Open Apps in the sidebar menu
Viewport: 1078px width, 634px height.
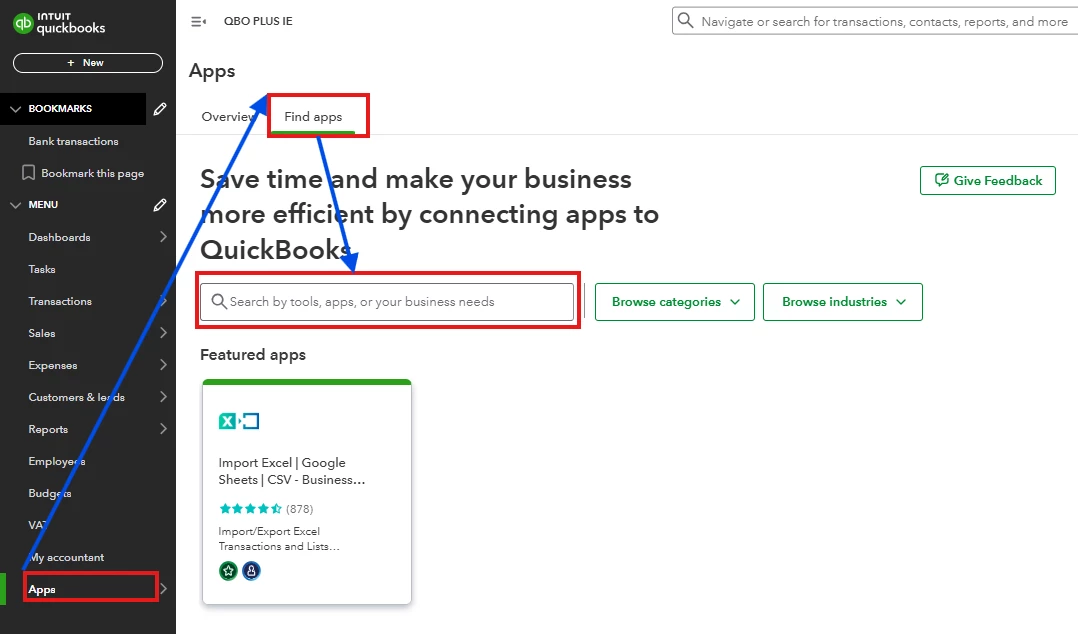[42, 589]
